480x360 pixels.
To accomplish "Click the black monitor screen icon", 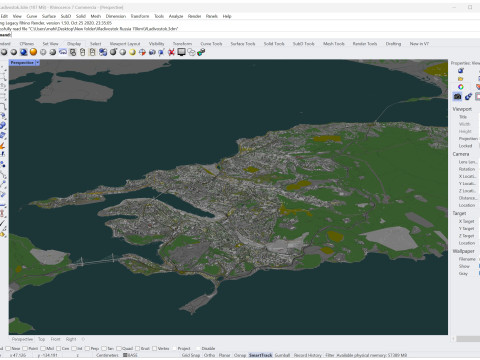I will point(181,52).
